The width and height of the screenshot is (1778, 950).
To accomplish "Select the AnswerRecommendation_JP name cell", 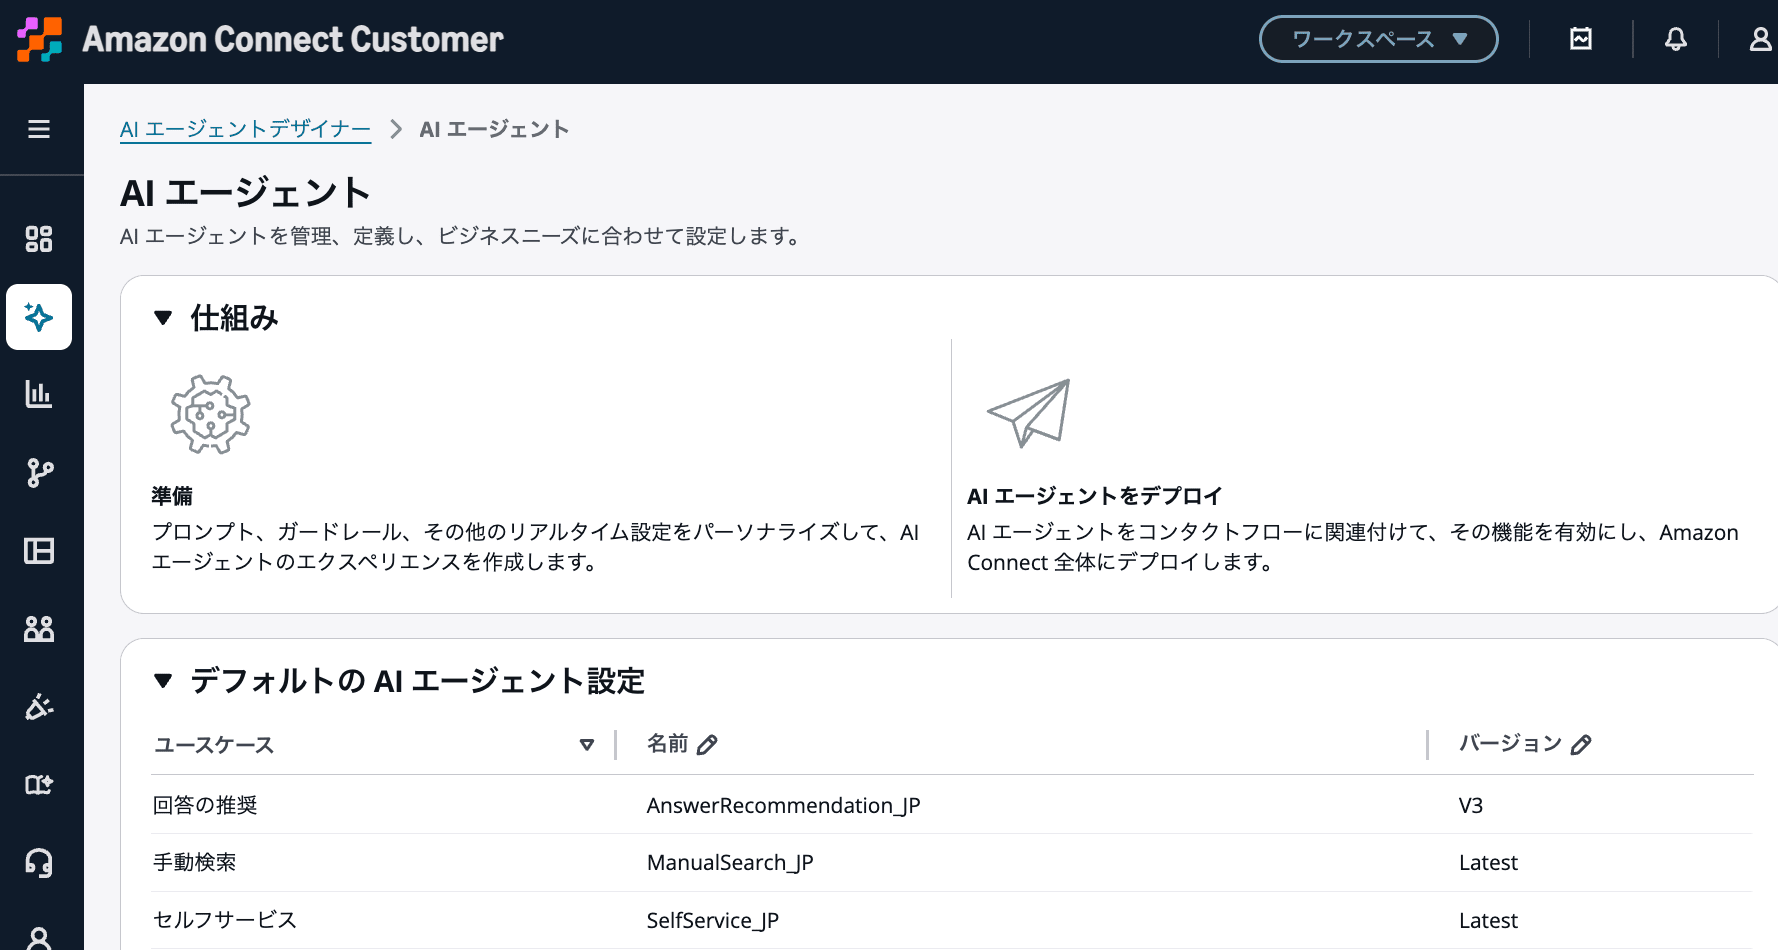I will pos(783,805).
